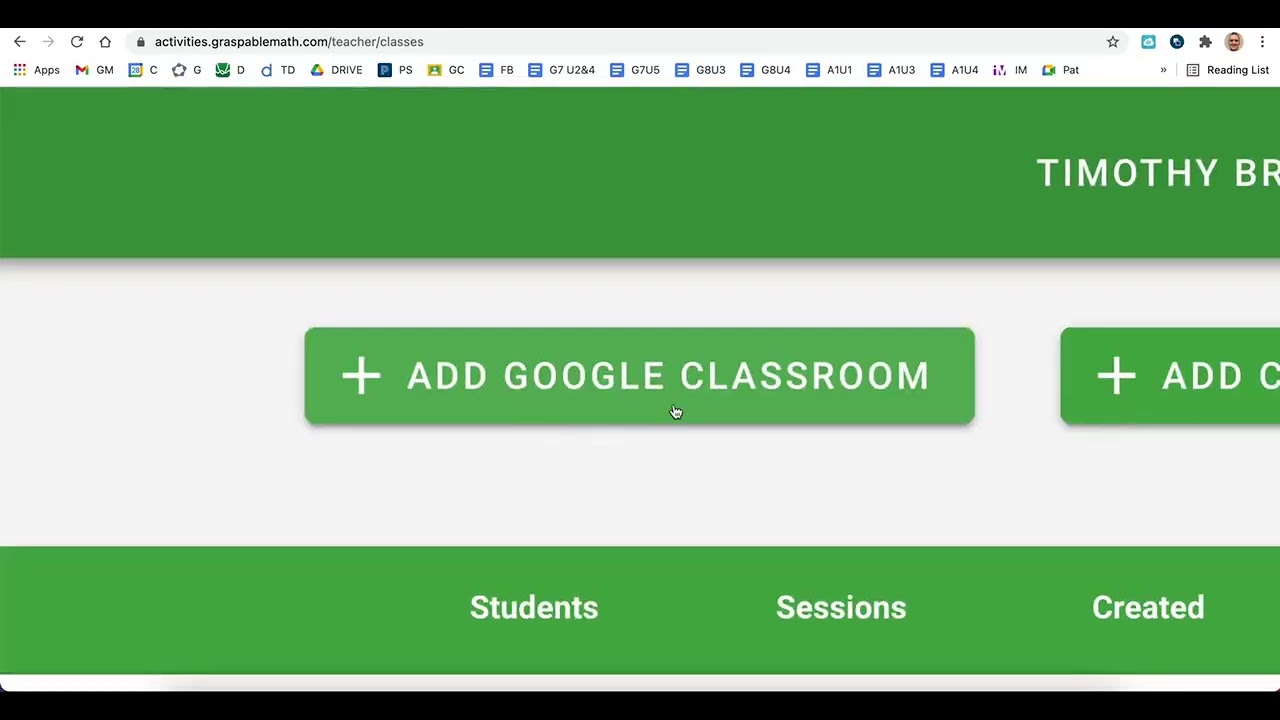Open the Pat bookmark
Image resolution: width=1280 pixels, height=720 pixels.
pos(1060,70)
